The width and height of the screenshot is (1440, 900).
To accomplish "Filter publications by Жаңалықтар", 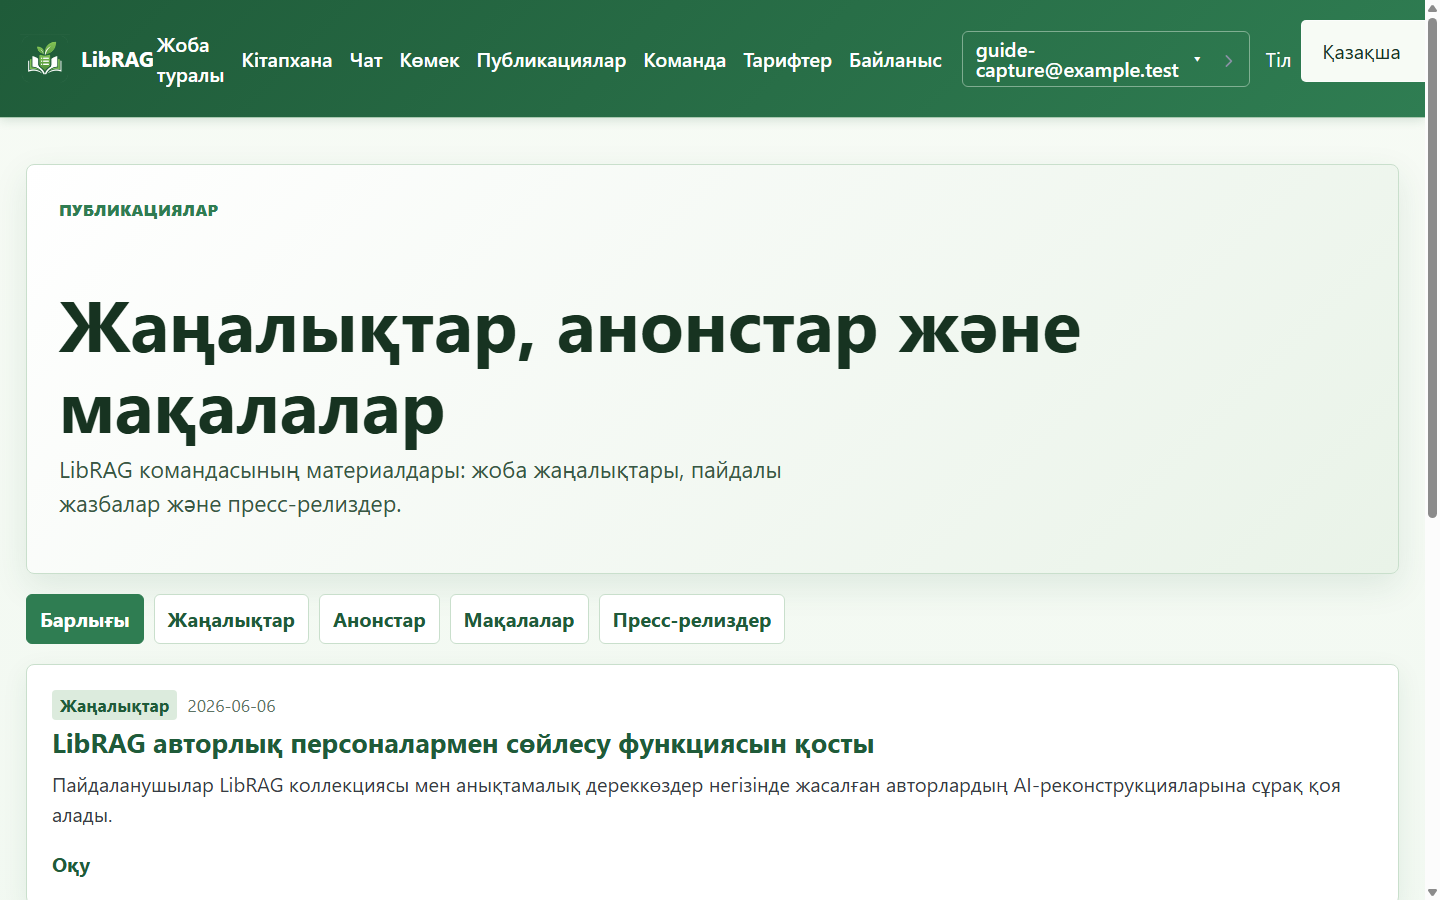I will pyautogui.click(x=231, y=619).
